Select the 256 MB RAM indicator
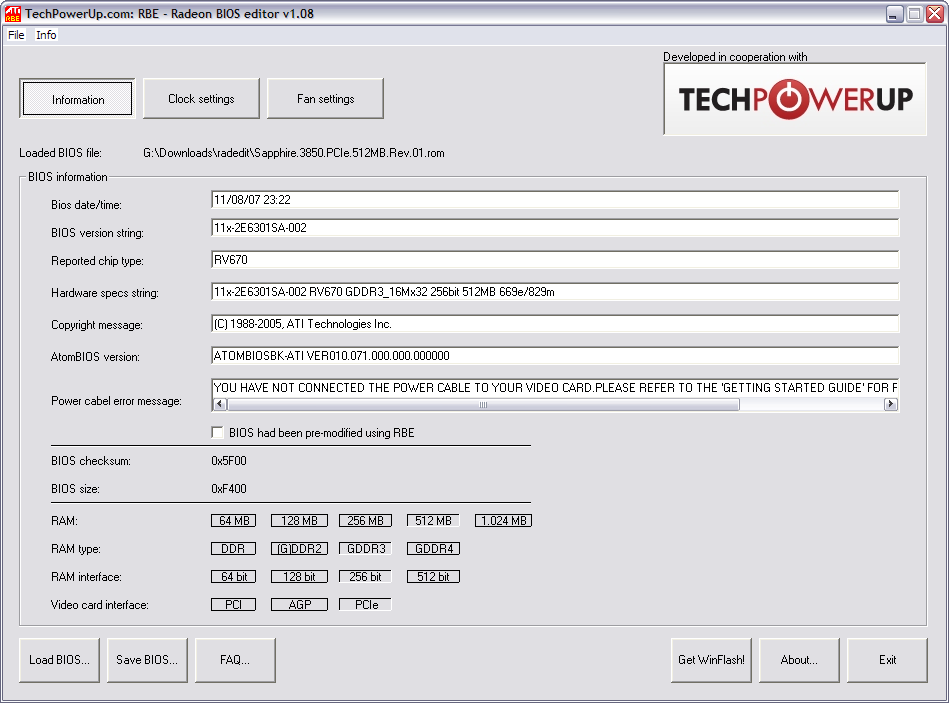This screenshot has height=703, width=949. pos(365,520)
